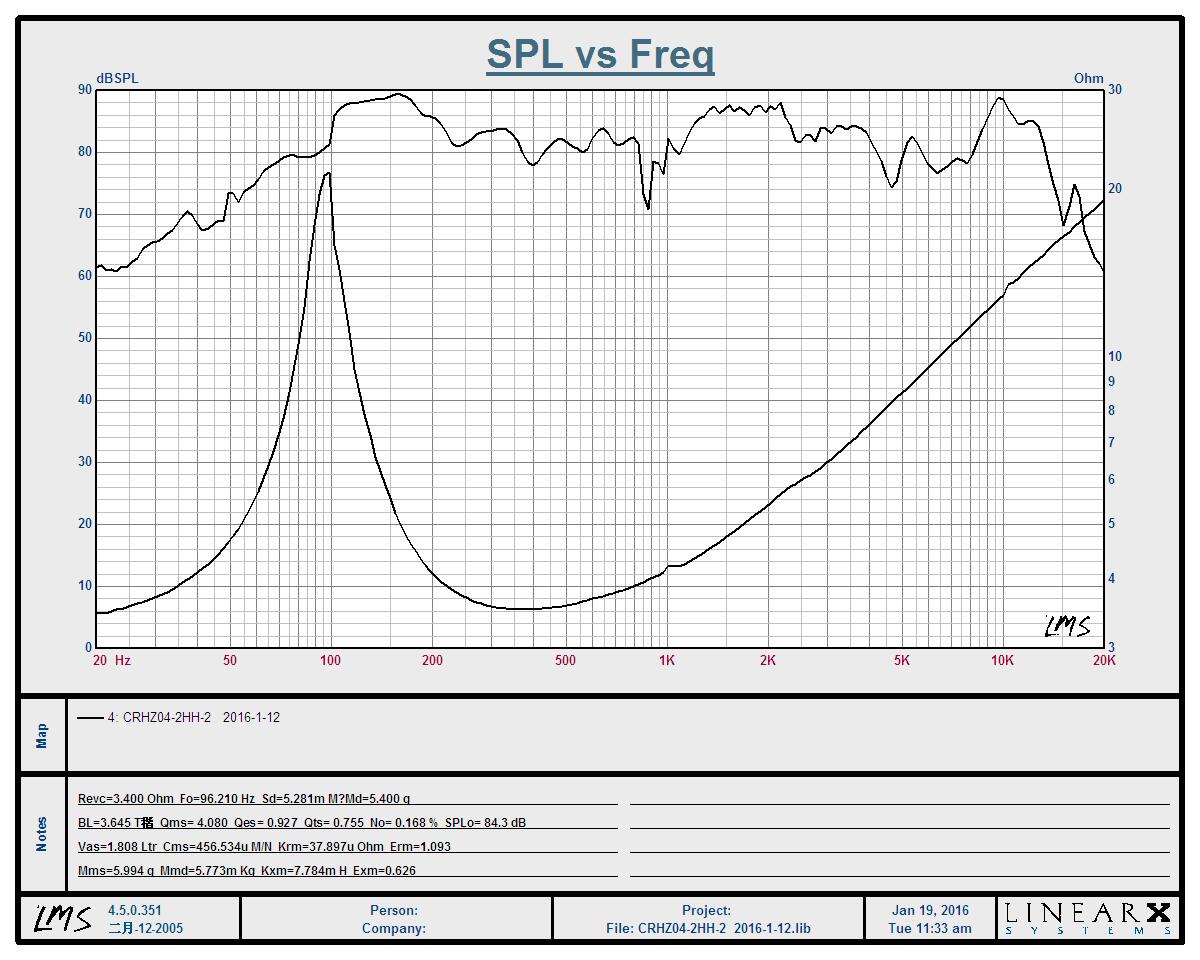Click the dBSPL left axis label
Viewport: 1200px width, 960px height.
[x=117, y=78]
